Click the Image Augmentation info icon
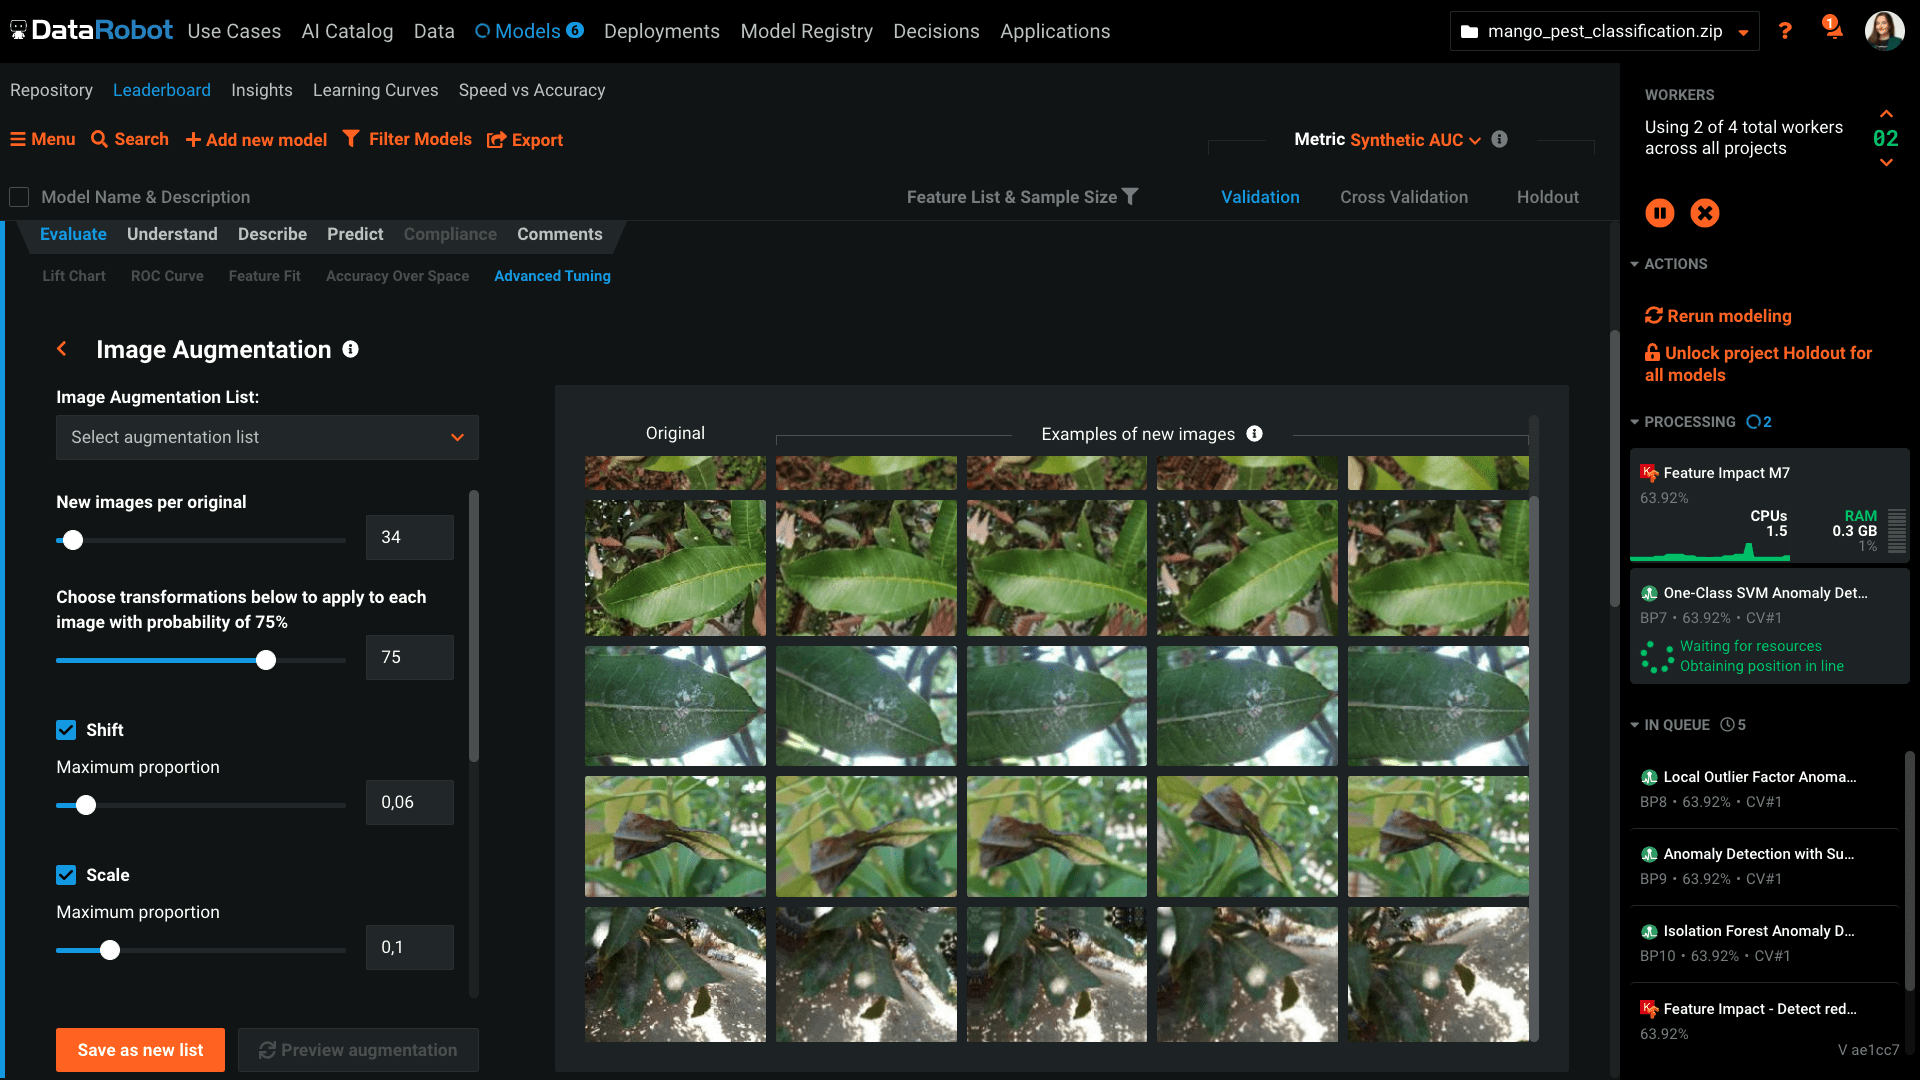1920x1080 pixels. [x=350, y=349]
